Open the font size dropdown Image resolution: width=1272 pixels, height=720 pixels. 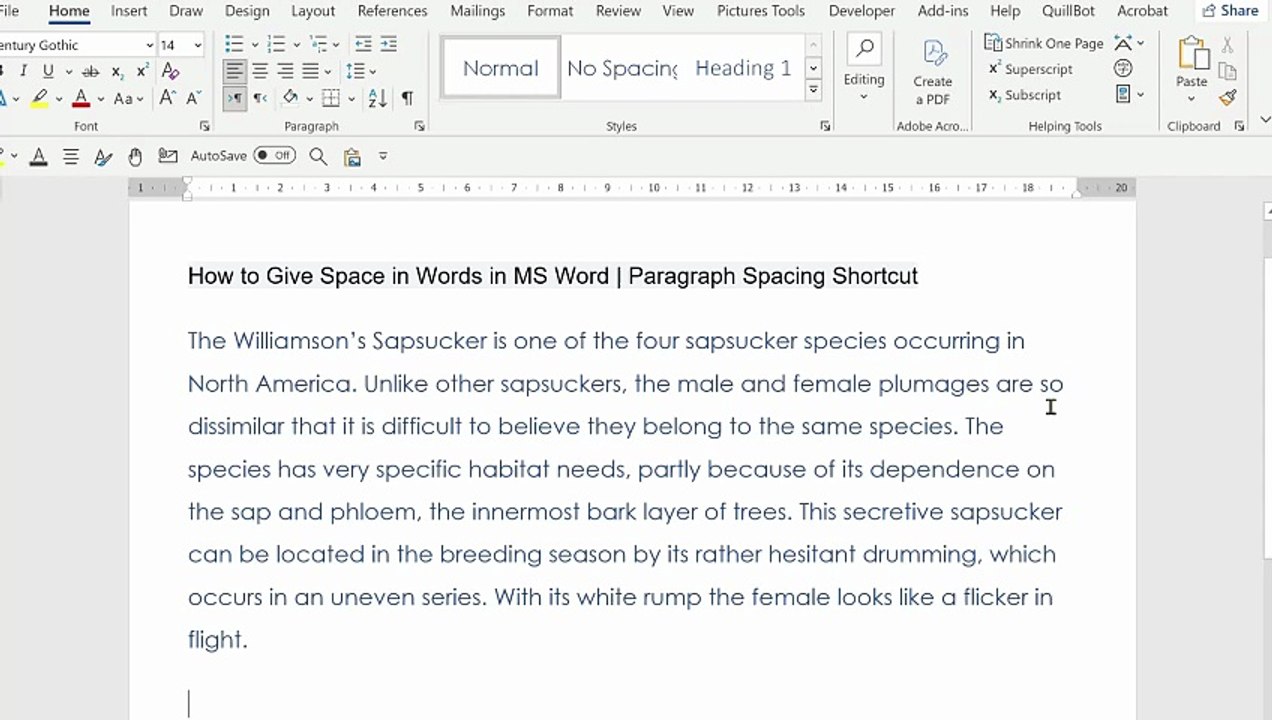coord(197,45)
